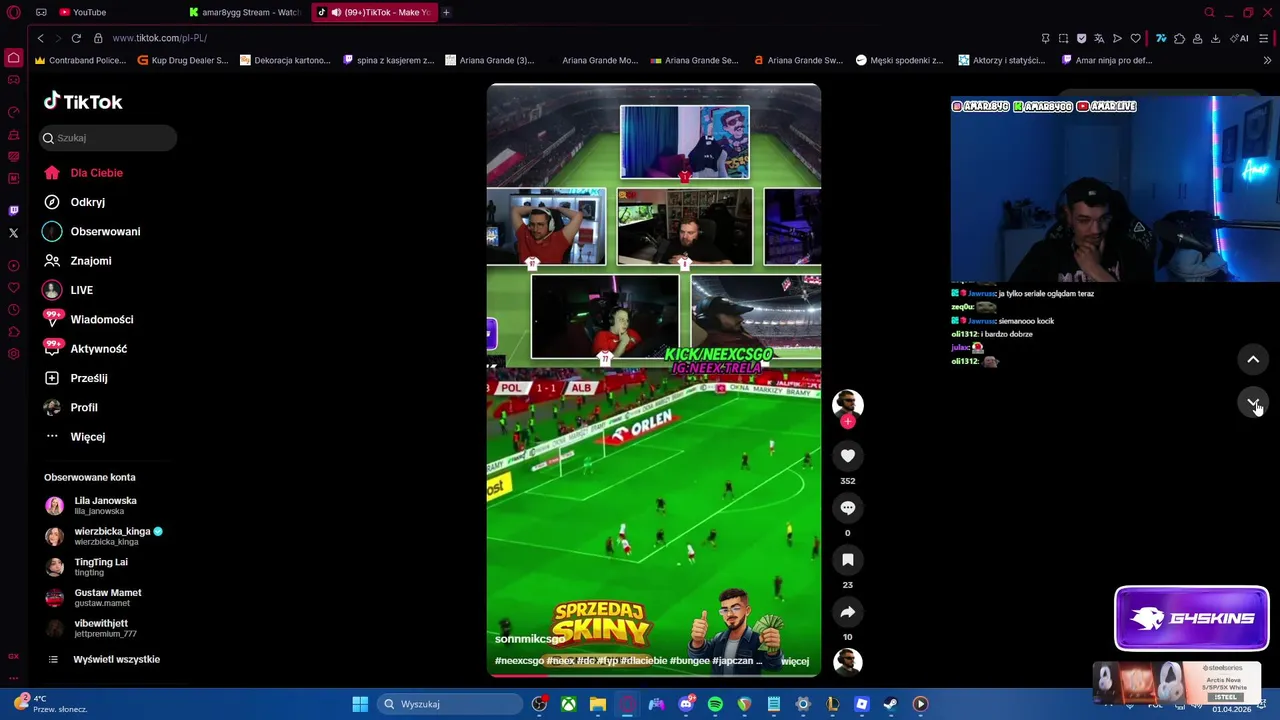Open Prześlij upload page

(x=76, y=378)
